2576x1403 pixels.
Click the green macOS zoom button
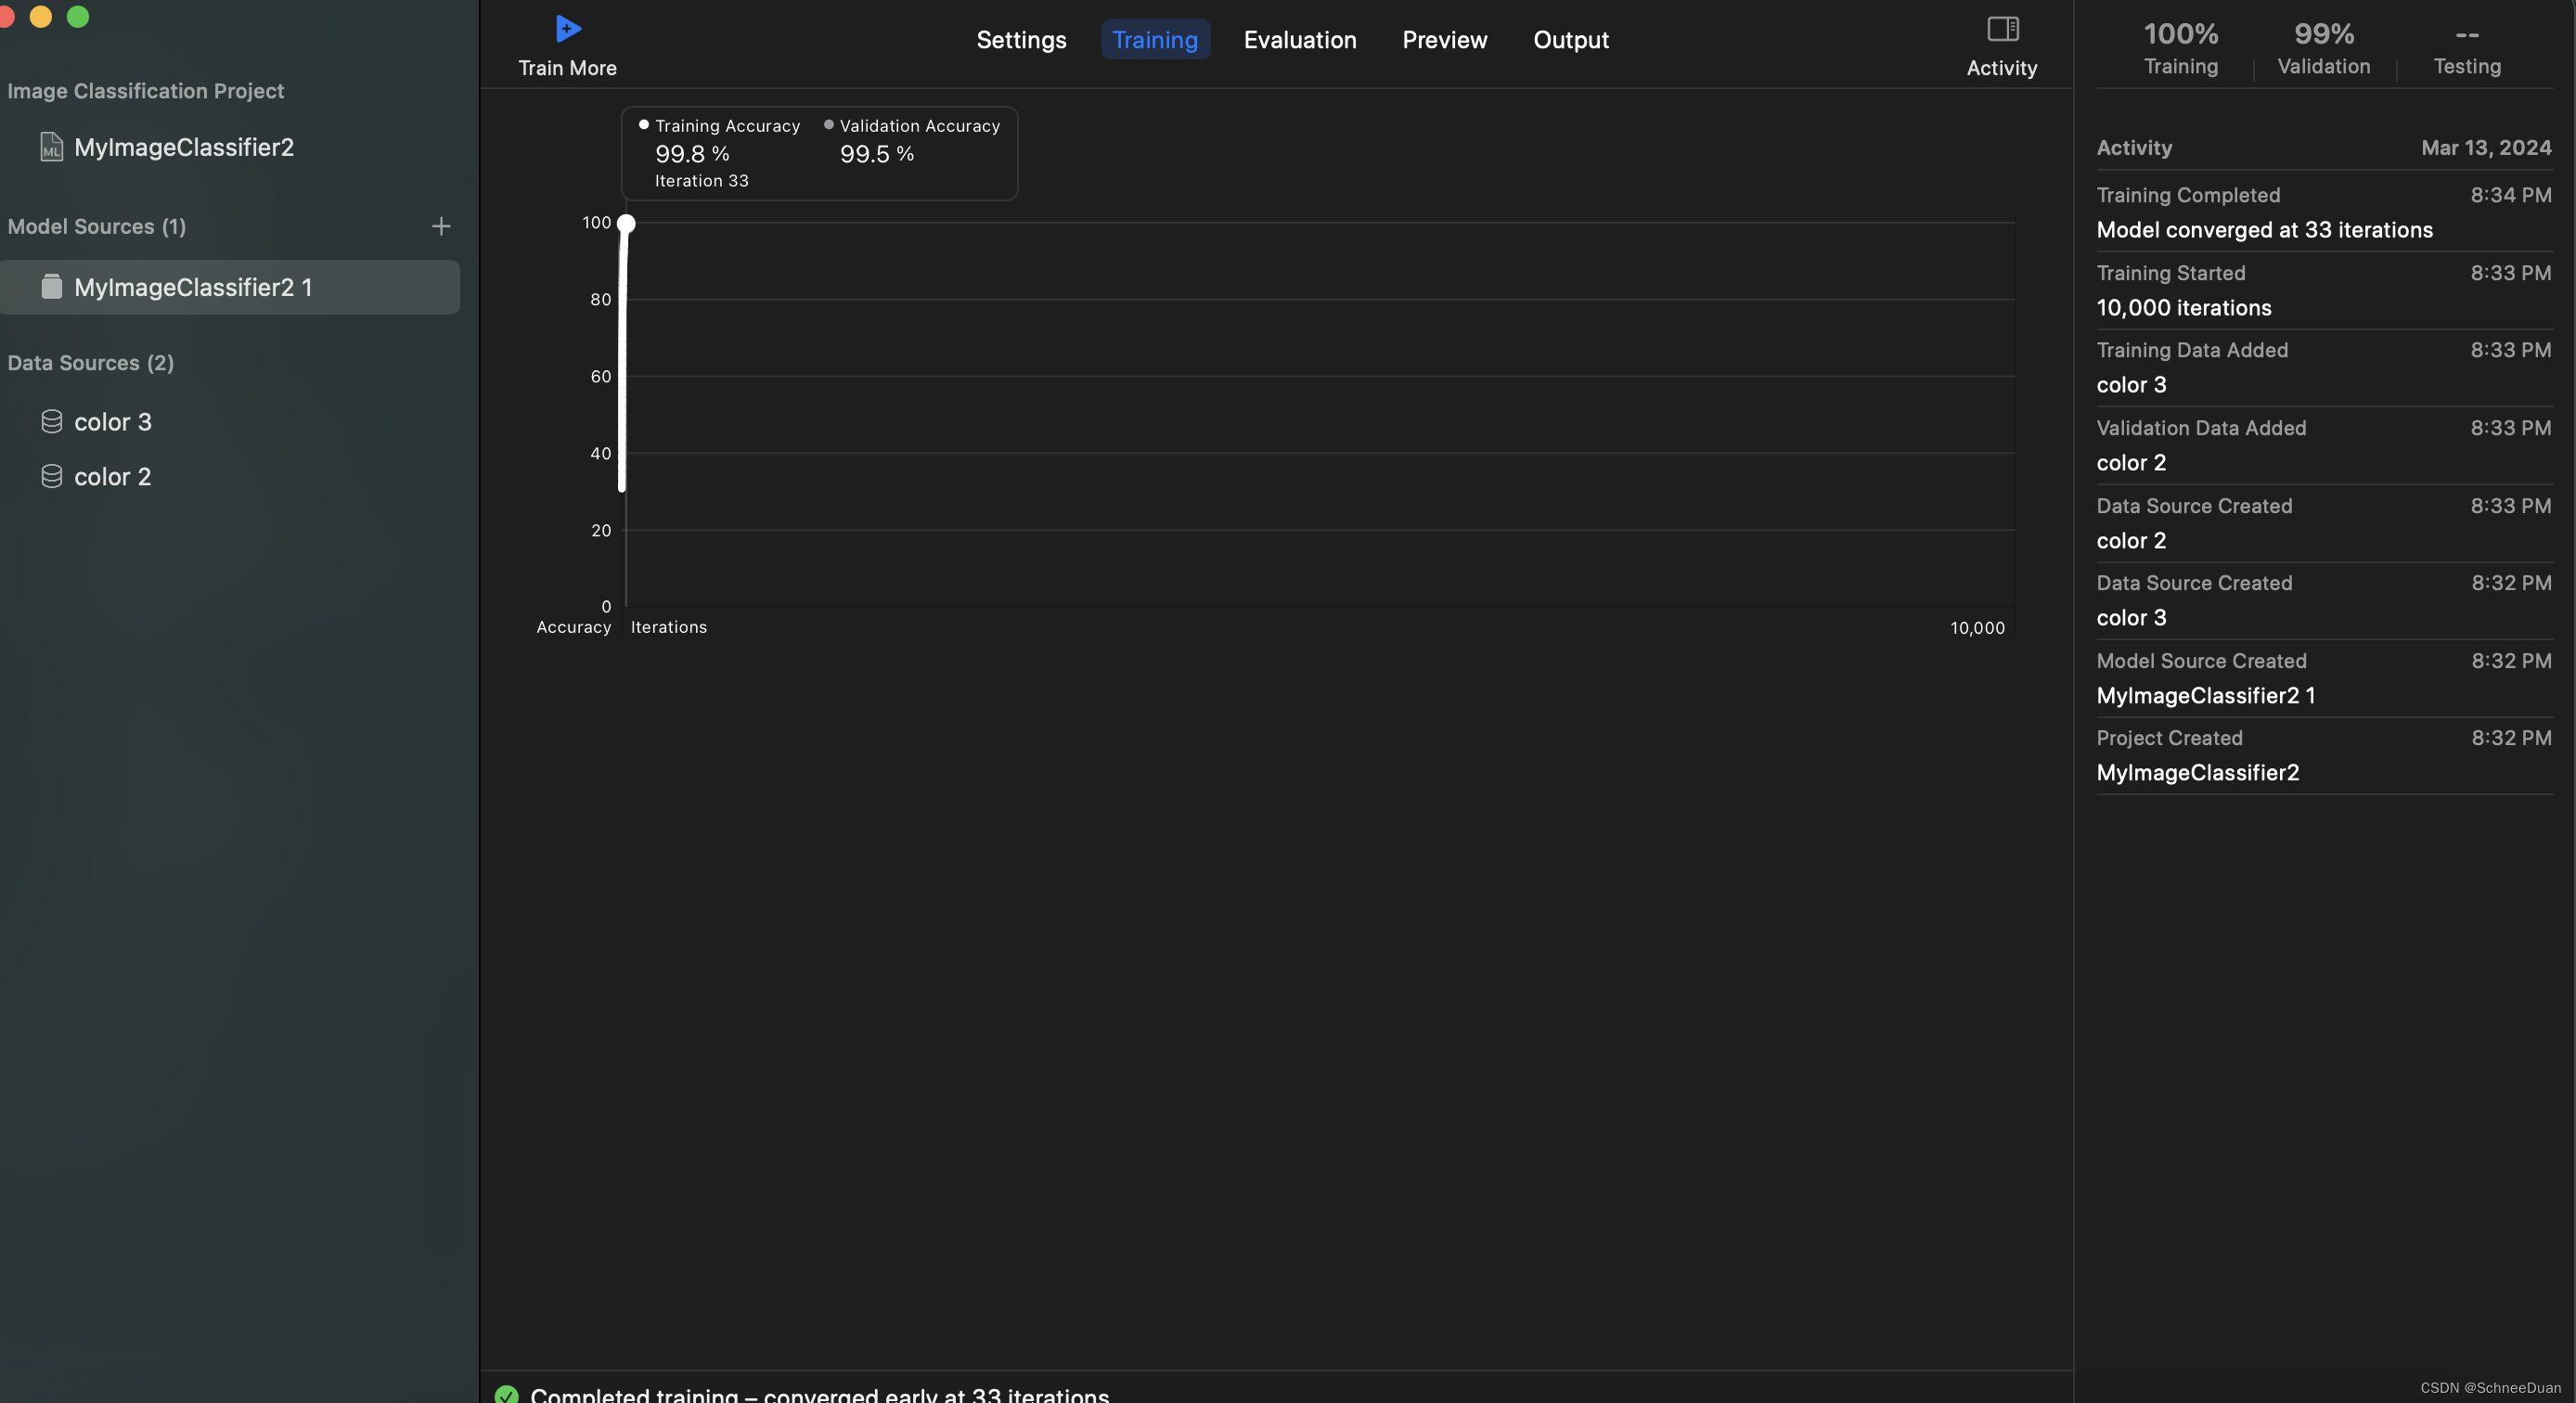click(77, 16)
